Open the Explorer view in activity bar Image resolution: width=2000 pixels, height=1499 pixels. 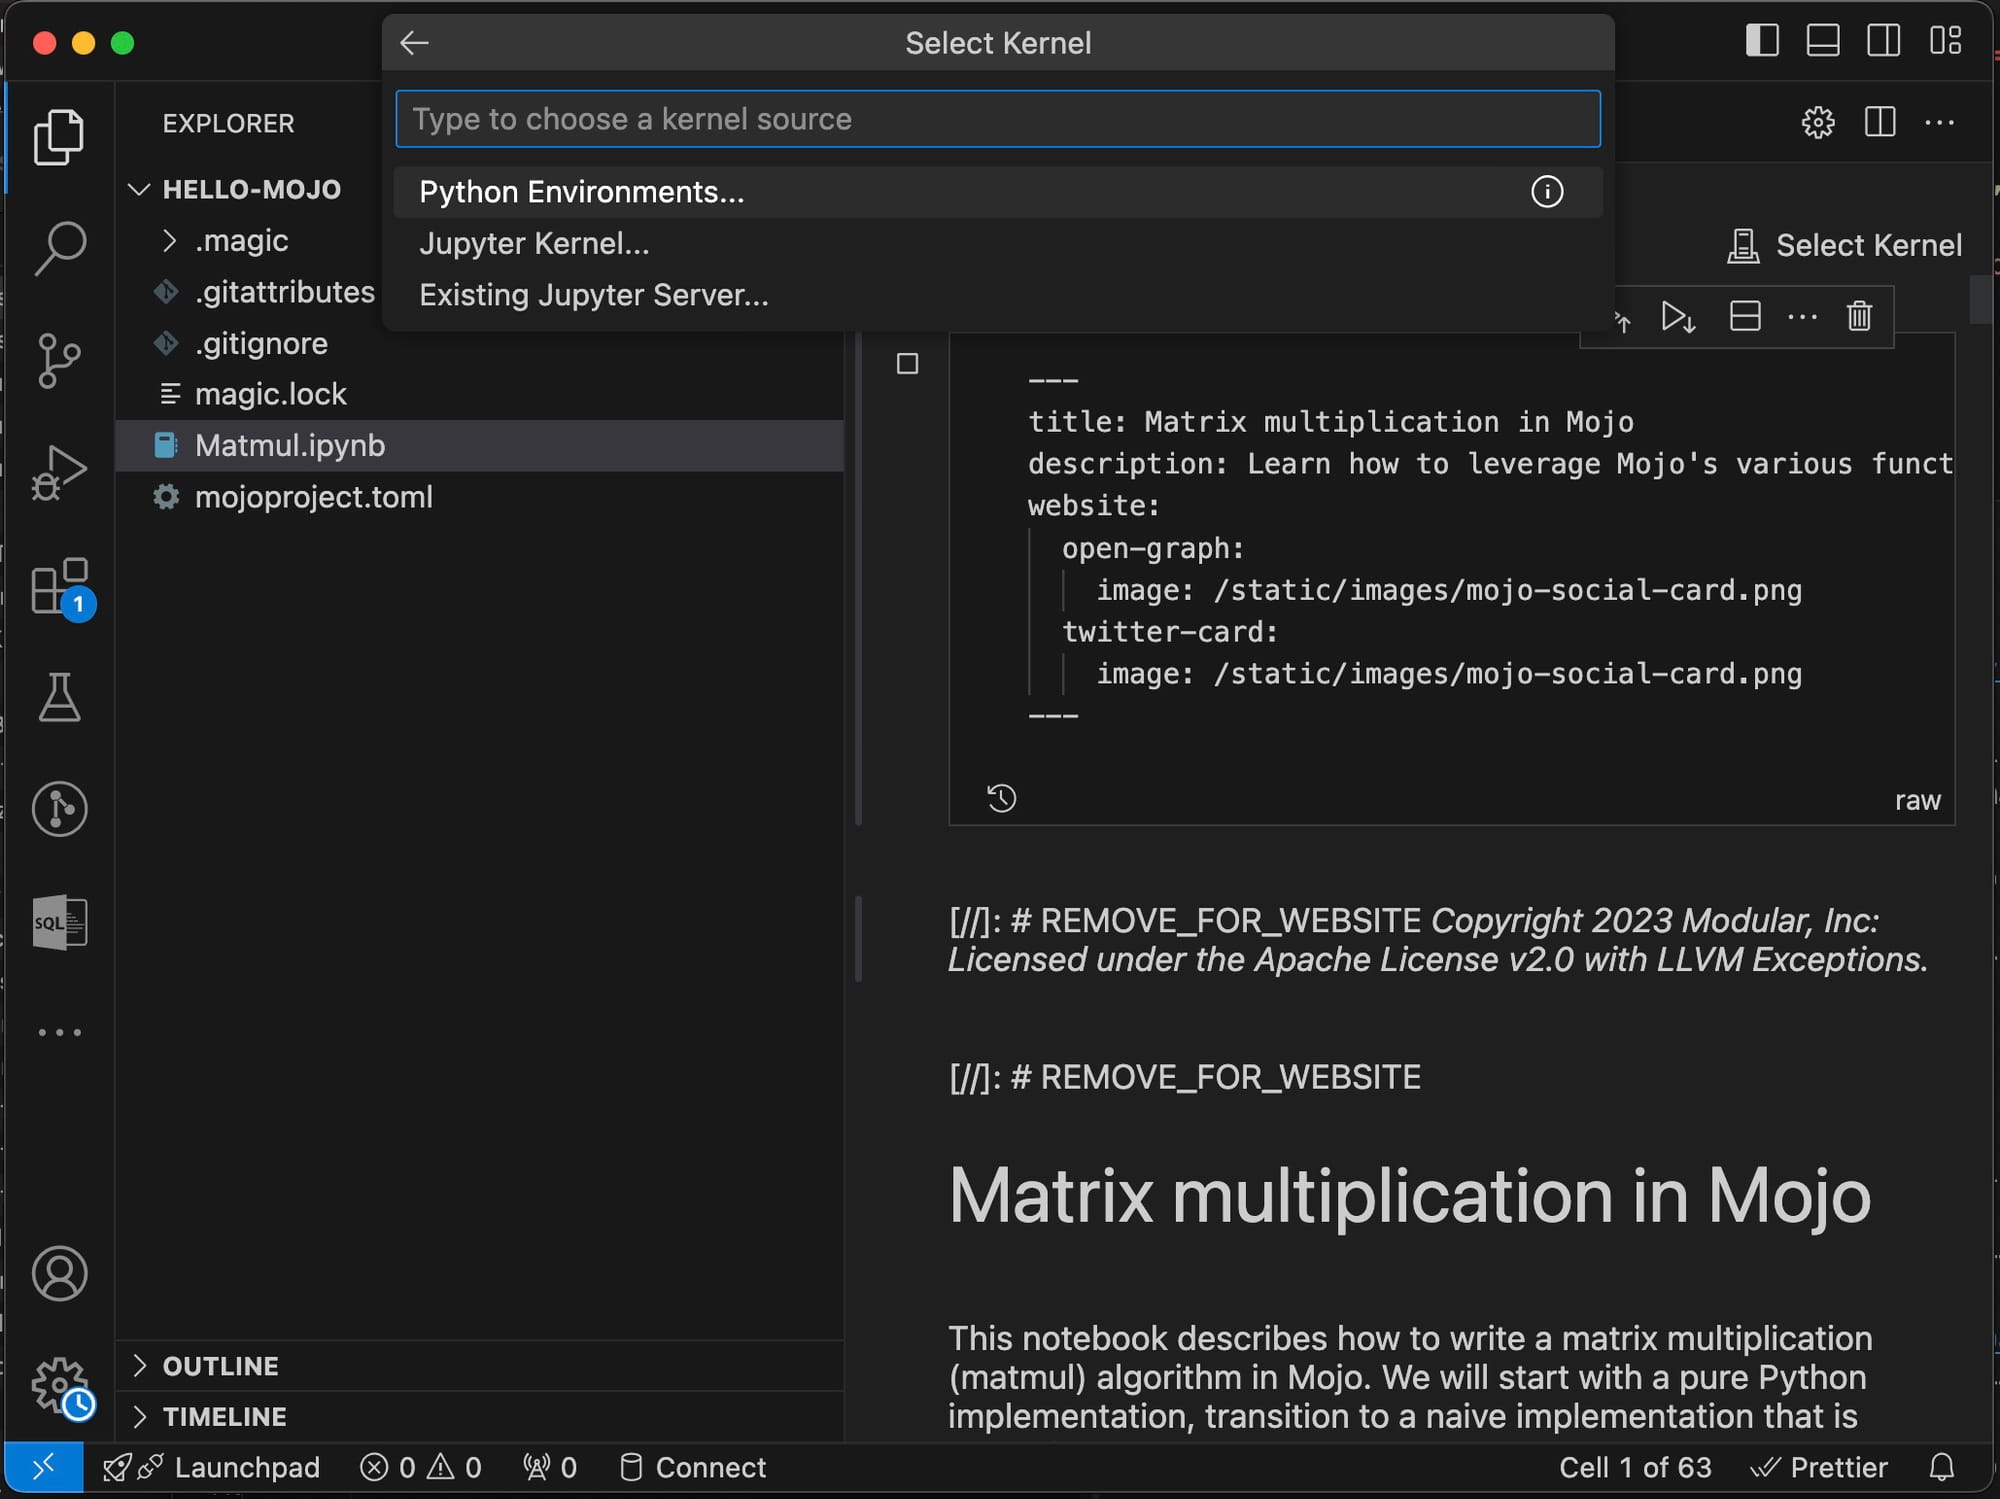pyautogui.click(x=59, y=137)
